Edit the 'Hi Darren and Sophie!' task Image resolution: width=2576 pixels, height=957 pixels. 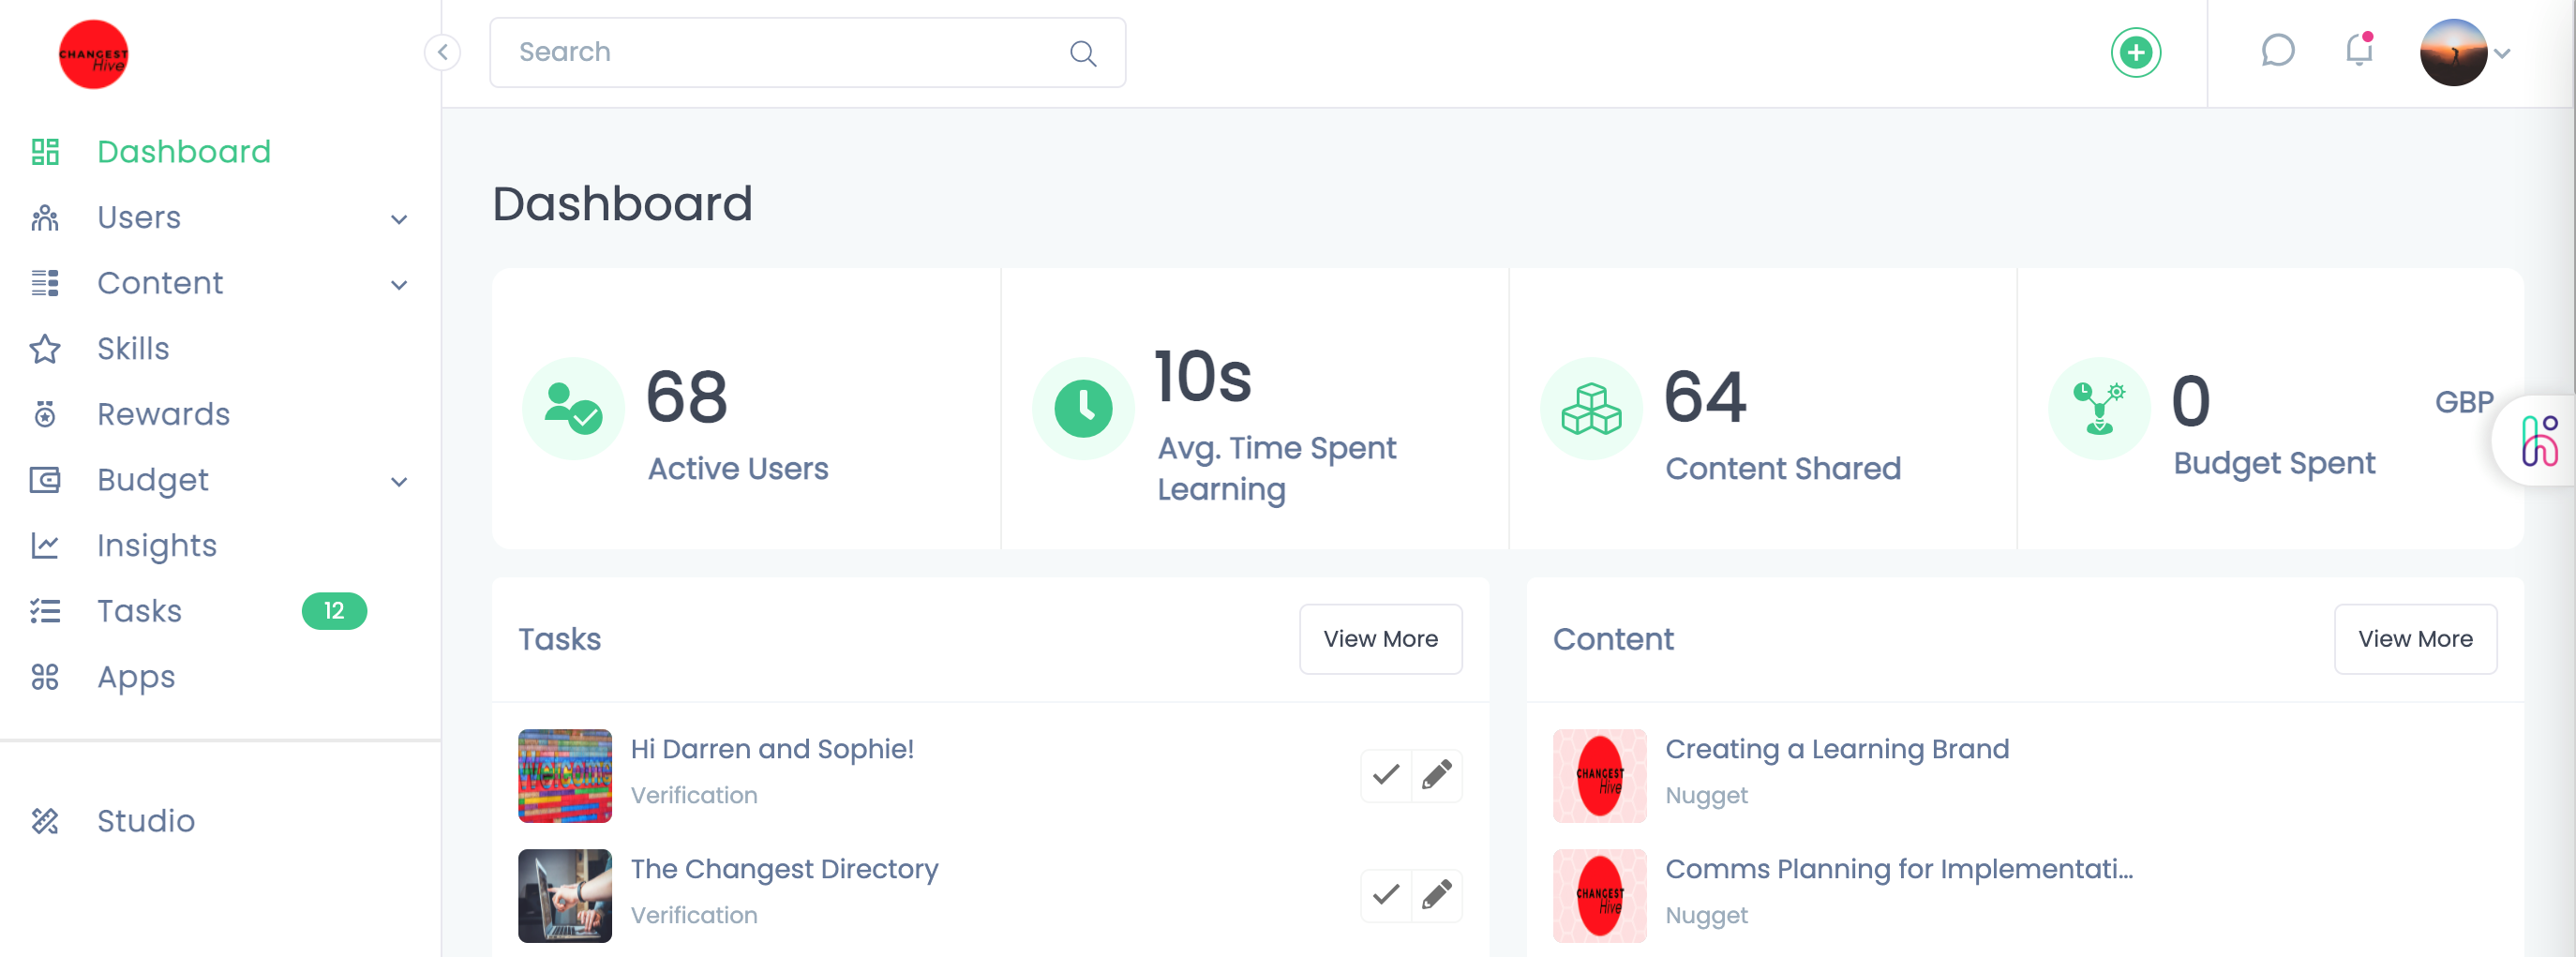1437,775
